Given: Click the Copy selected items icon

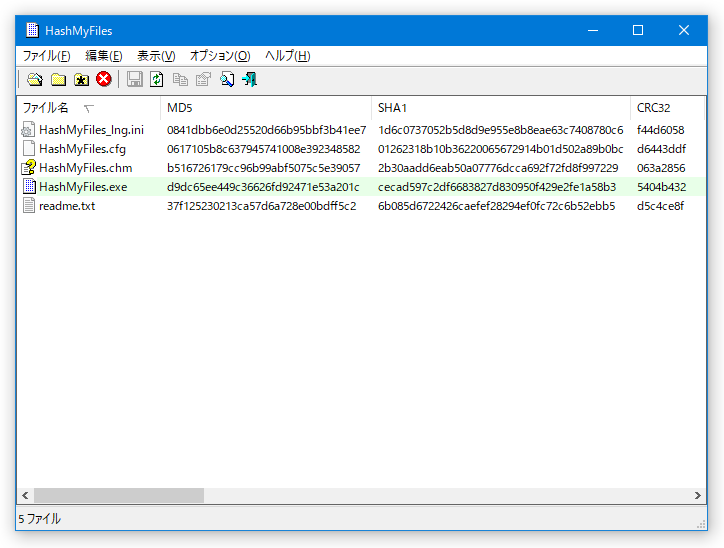Looking at the screenshot, I should click(x=180, y=80).
